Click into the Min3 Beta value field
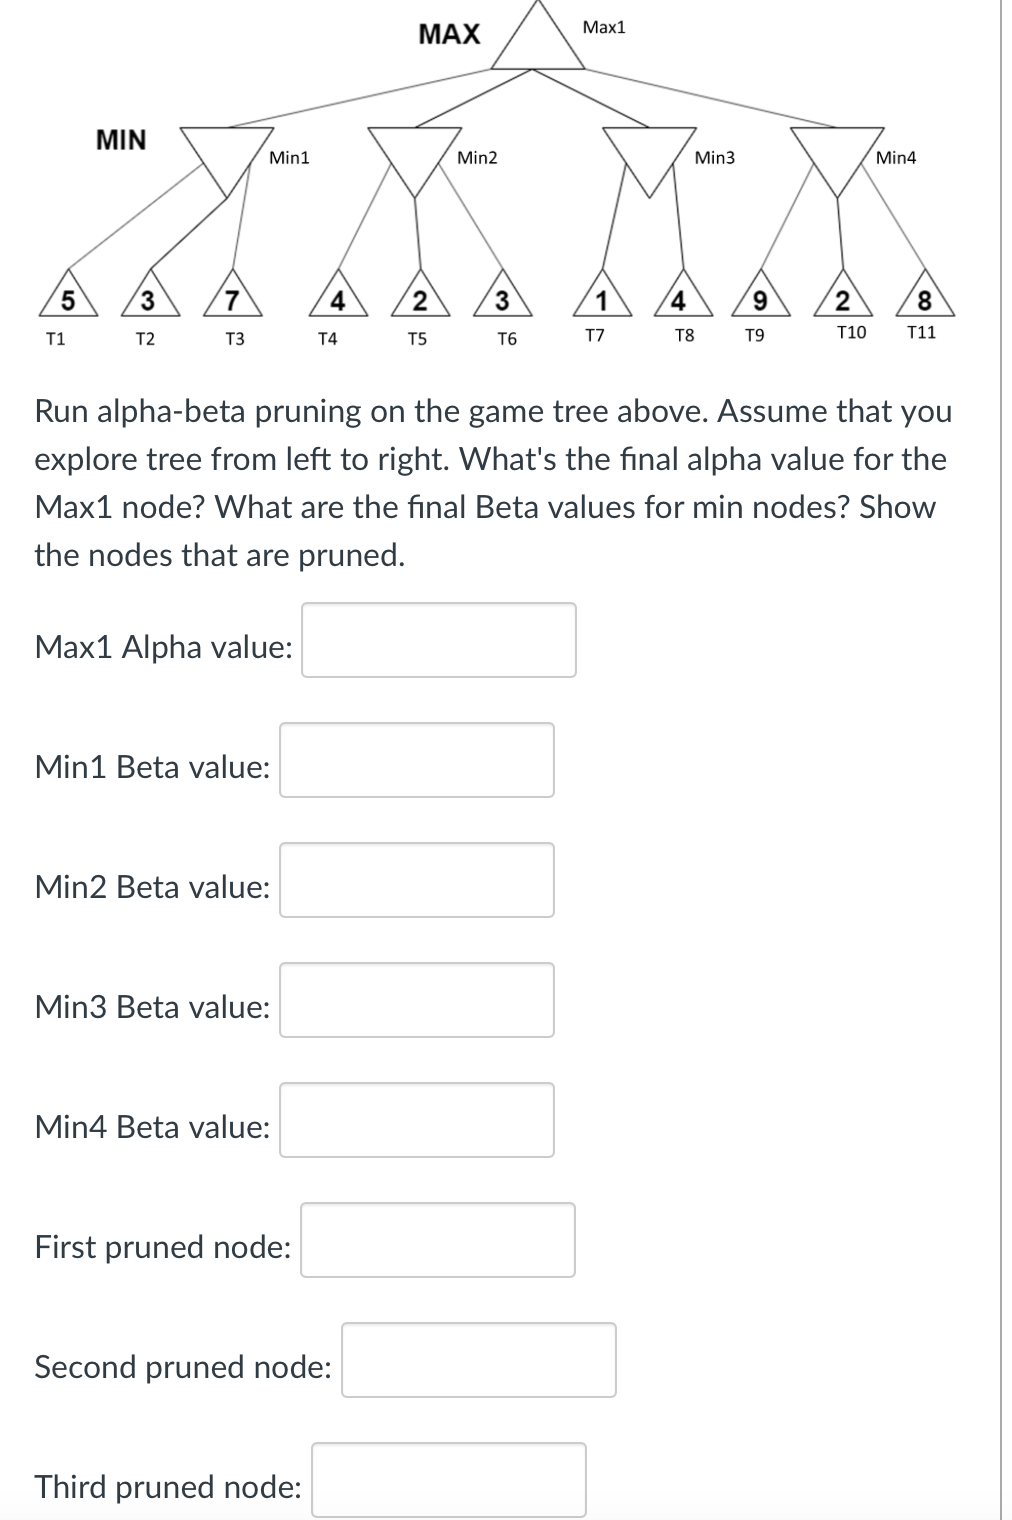 coord(416,1000)
